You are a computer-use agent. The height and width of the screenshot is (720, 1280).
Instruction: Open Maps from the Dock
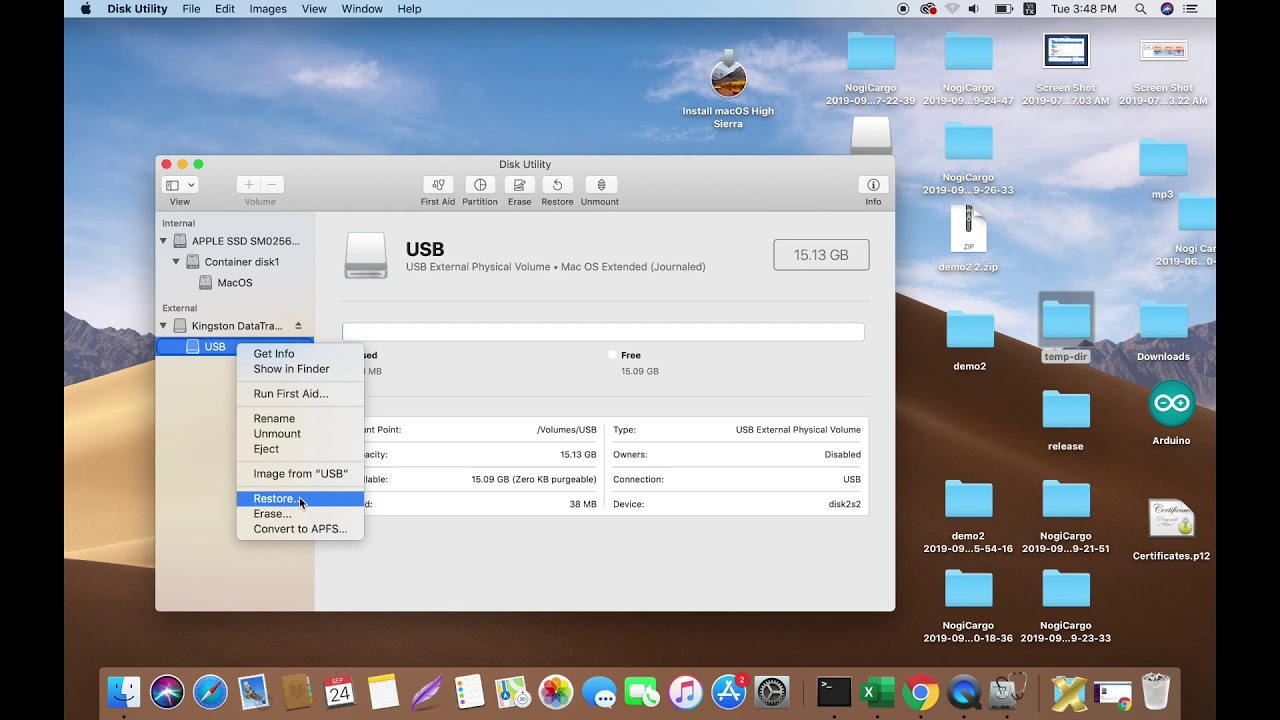click(512, 692)
